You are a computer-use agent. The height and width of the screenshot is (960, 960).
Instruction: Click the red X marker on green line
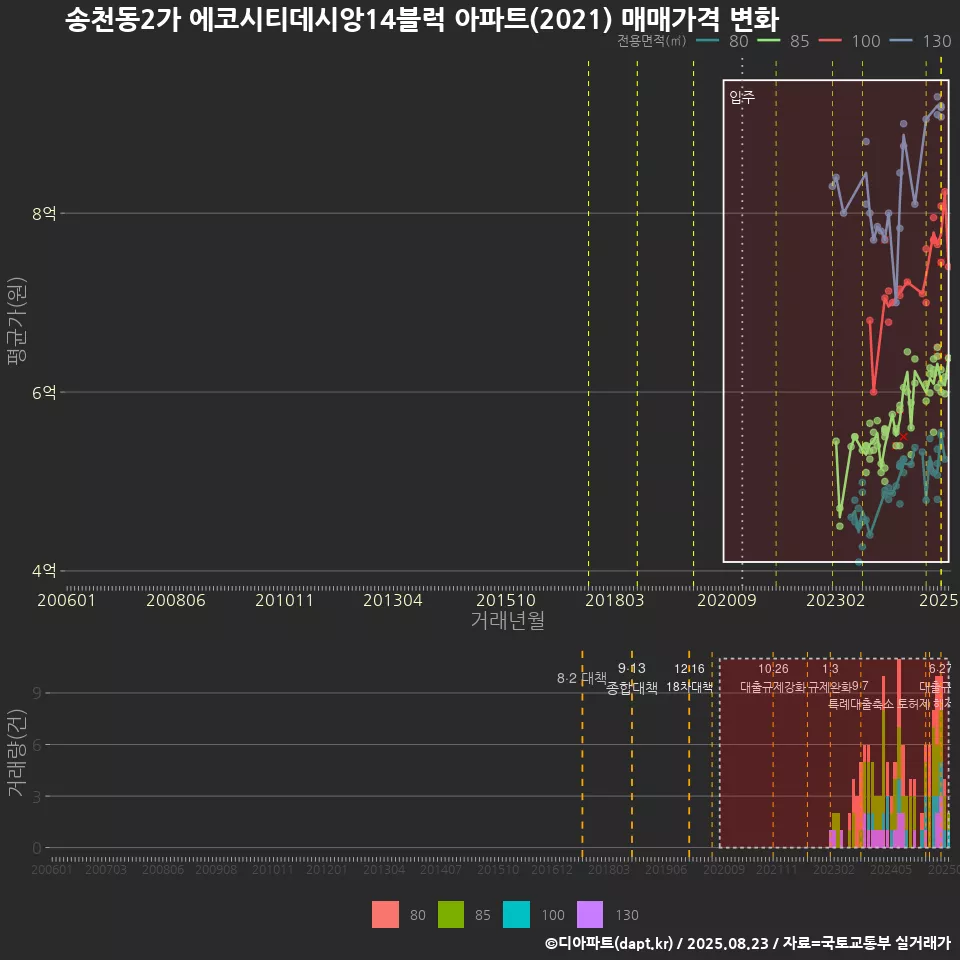click(x=903, y=437)
